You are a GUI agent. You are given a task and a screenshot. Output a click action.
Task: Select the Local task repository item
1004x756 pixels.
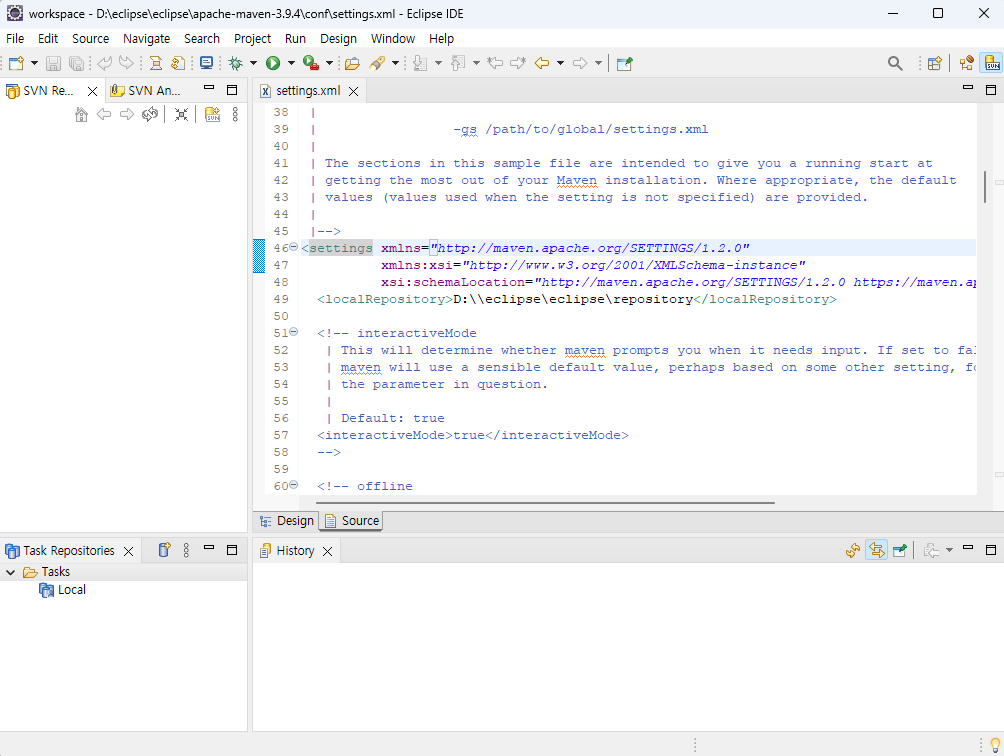coord(63,590)
